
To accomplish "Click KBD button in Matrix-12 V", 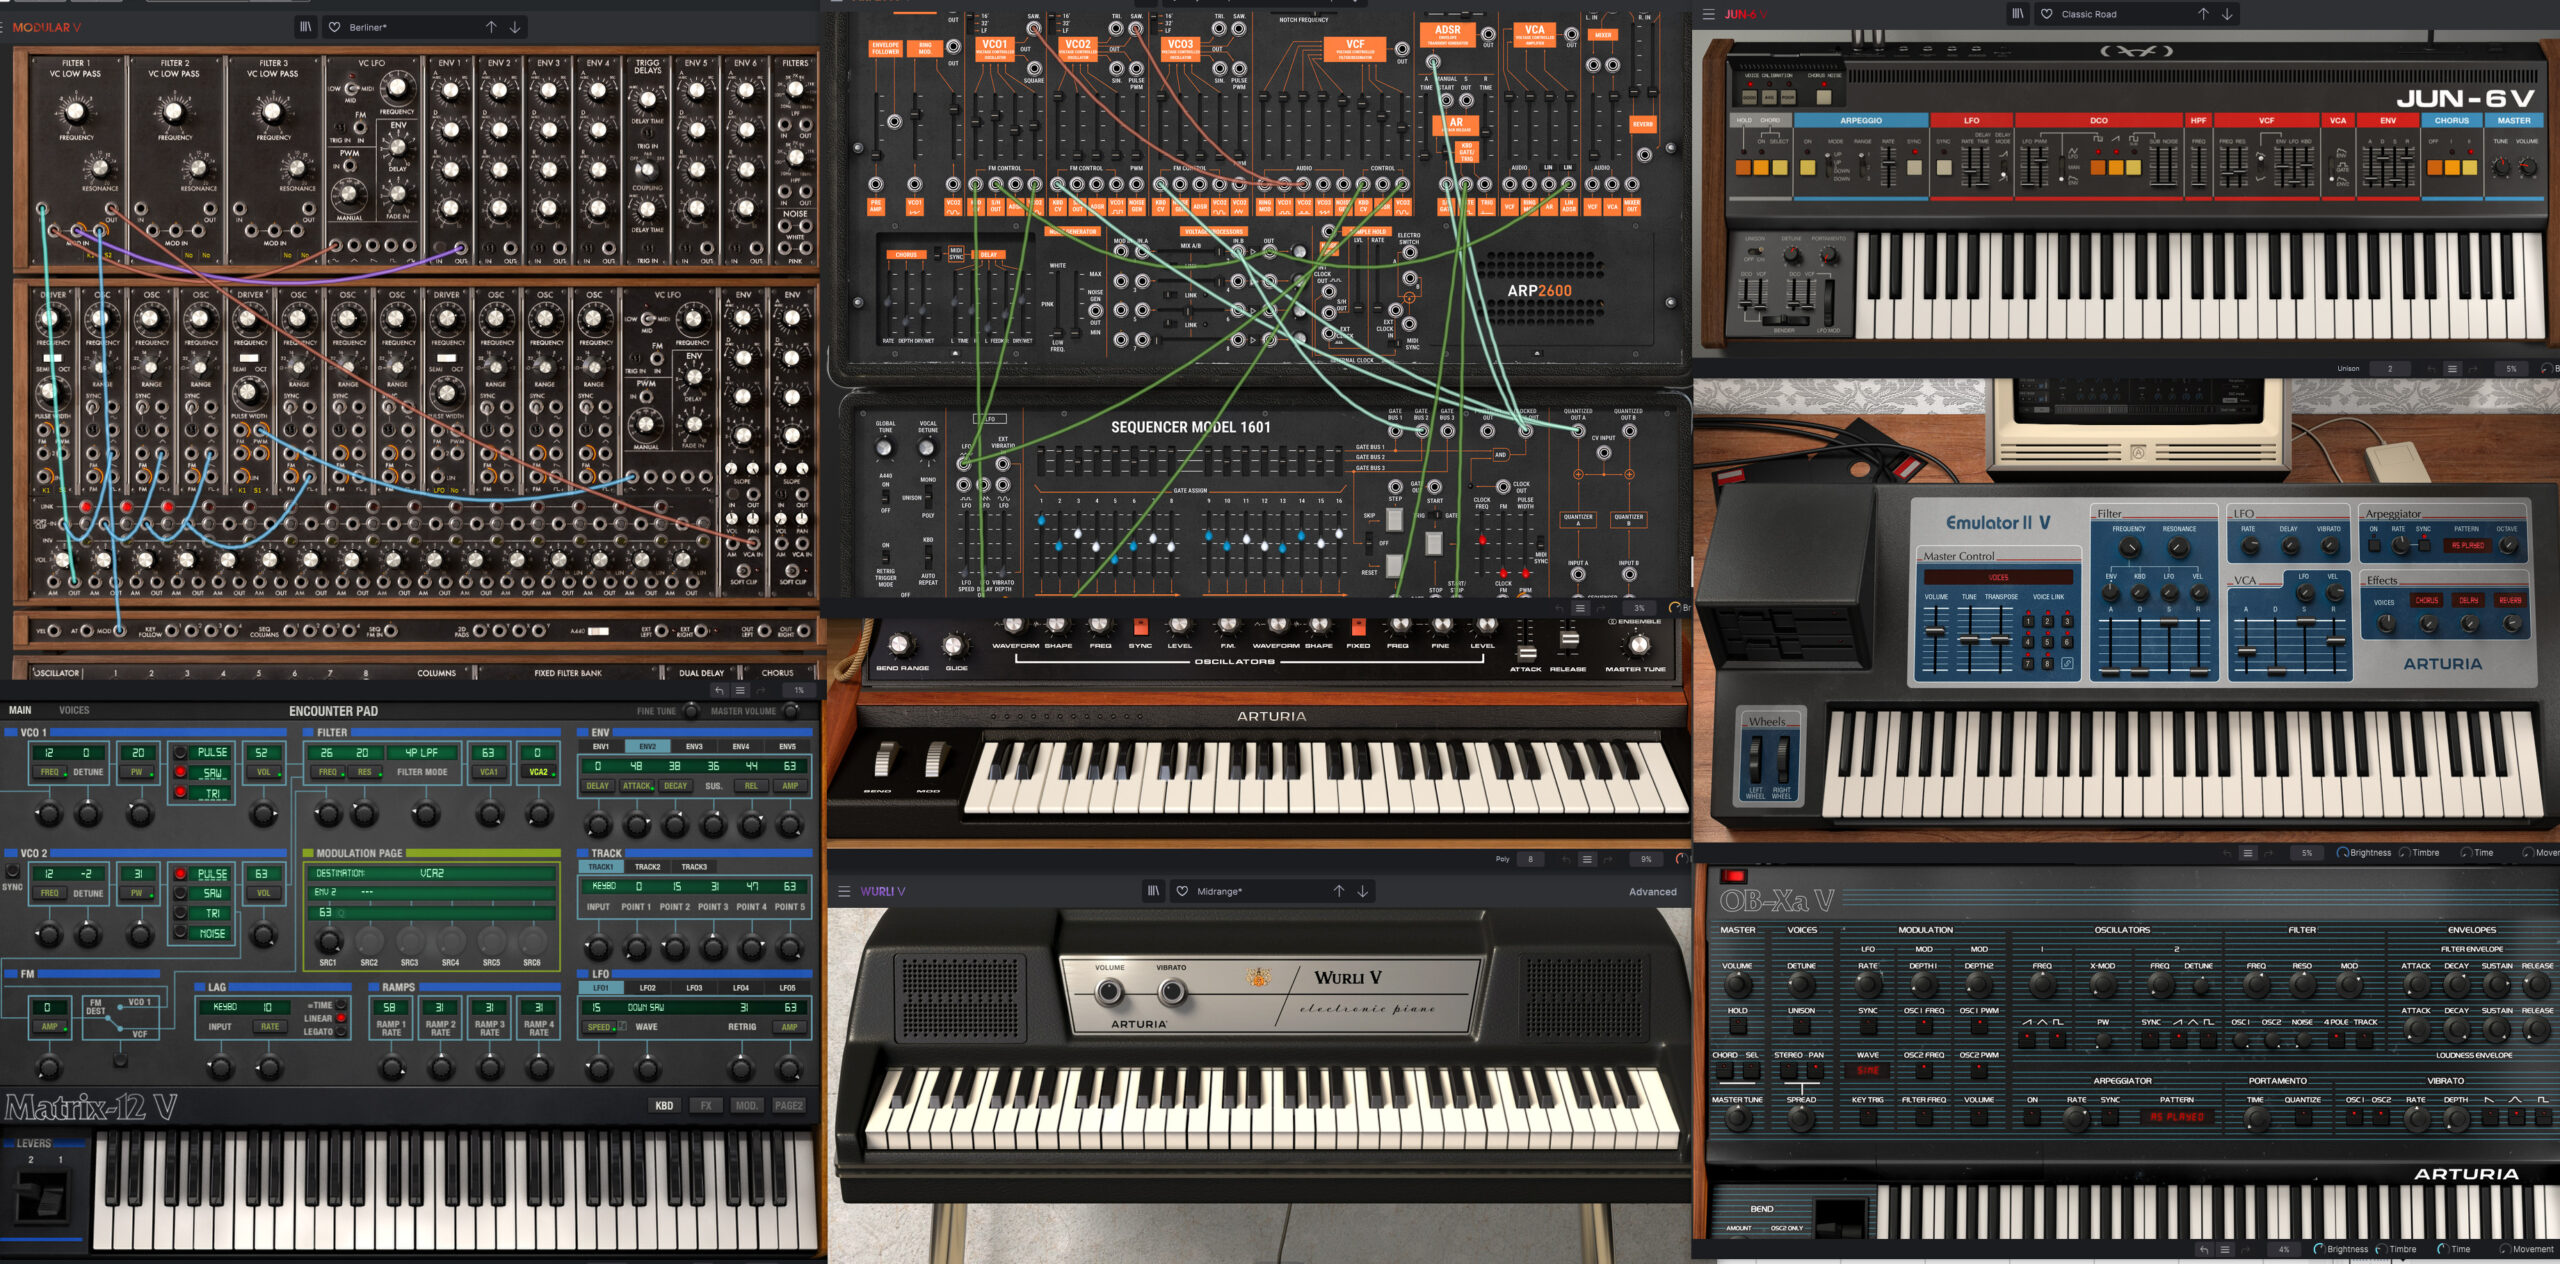I will click(x=664, y=1105).
